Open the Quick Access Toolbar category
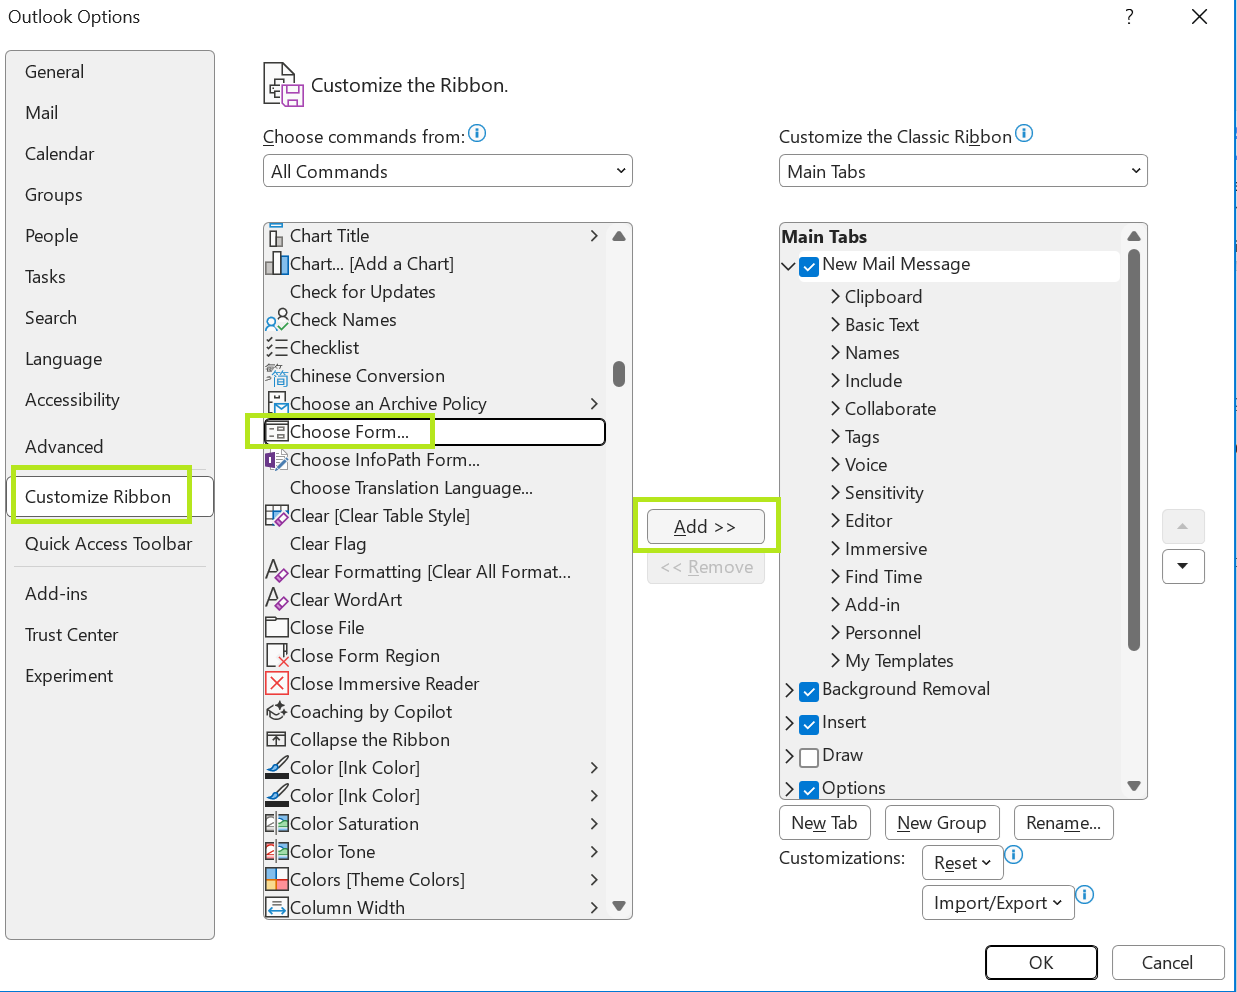This screenshot has width=1237, height=992. pos(108,544)
